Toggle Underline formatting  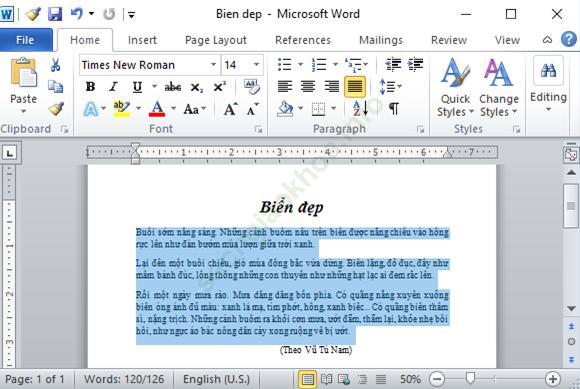137,87
